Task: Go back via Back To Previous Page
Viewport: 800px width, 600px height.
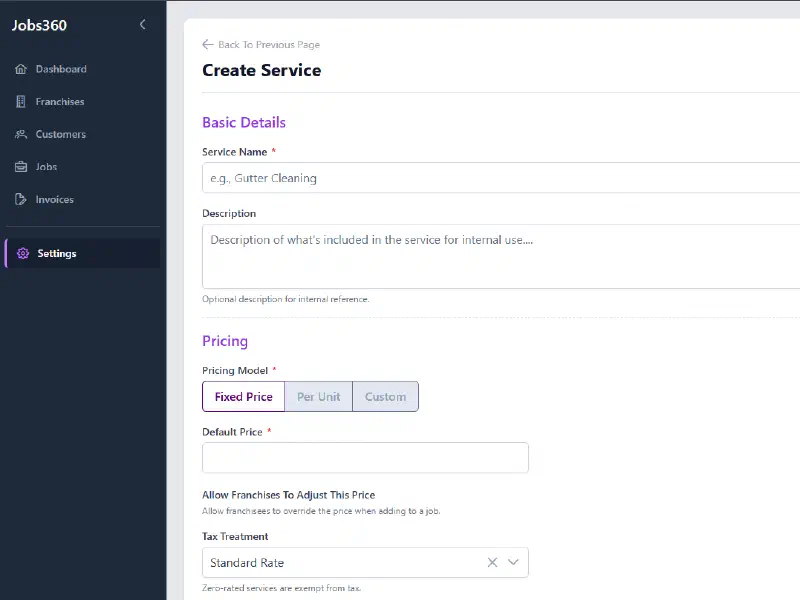Action: (x=261, y=44)
